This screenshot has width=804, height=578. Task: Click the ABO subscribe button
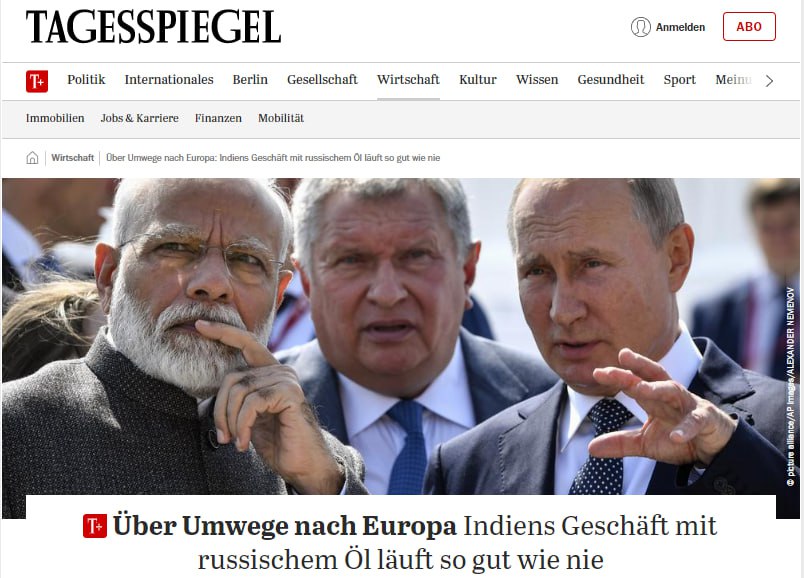[x=749, y=27]
